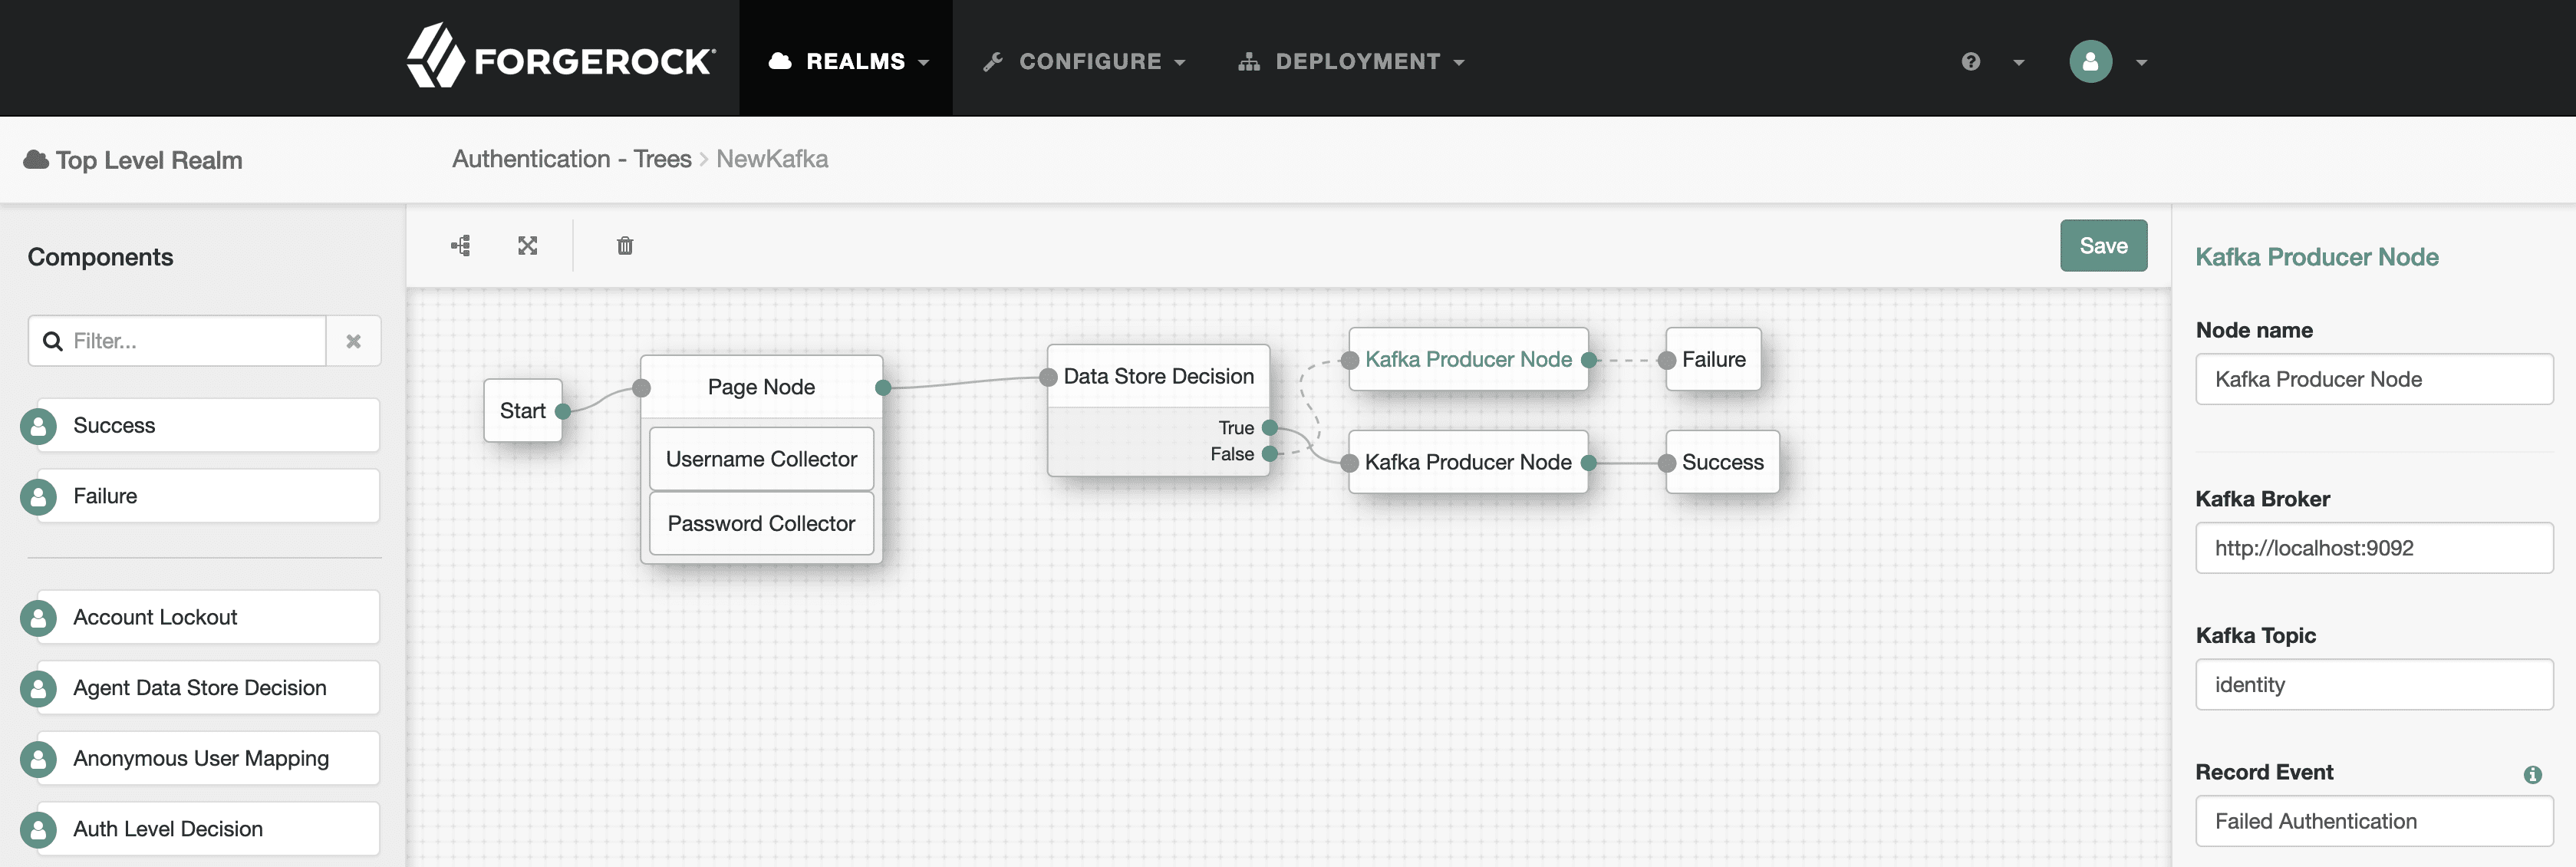This screenshot has width=2576, height=867.
Task: Click the Account Lockout component icon
Action: point(39,618)
